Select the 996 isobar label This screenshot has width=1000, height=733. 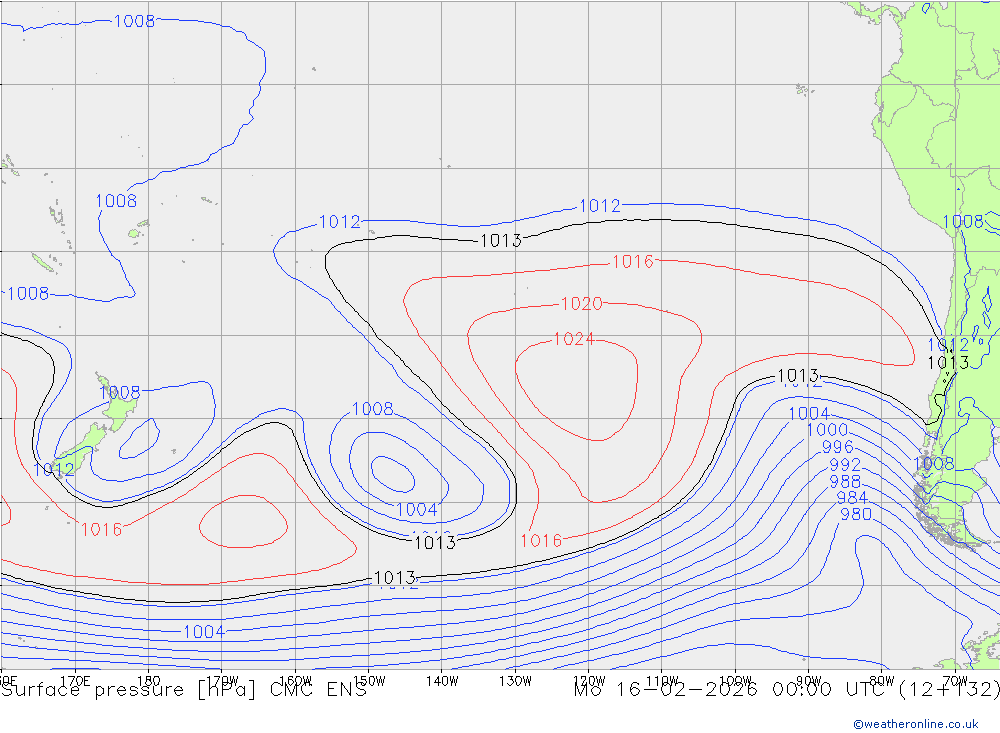tap(837, 447)
